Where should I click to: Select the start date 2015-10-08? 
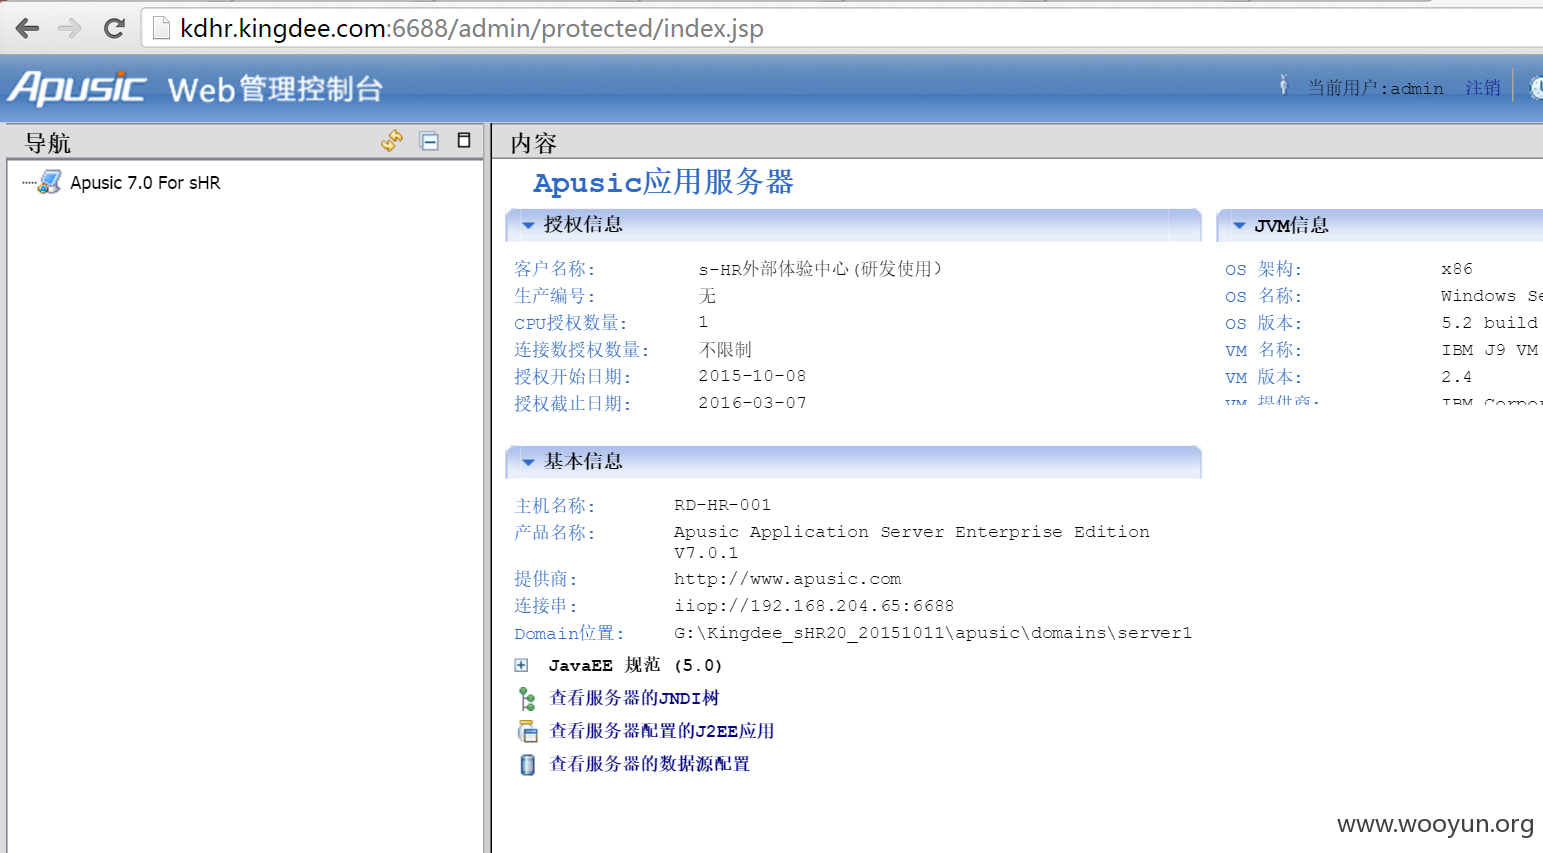click(x=752, y=376)
